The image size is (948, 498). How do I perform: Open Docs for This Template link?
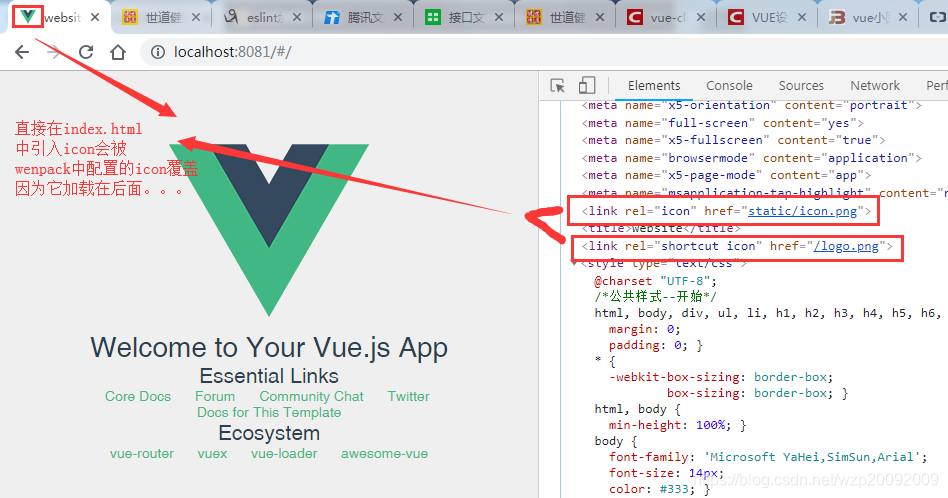269,412
